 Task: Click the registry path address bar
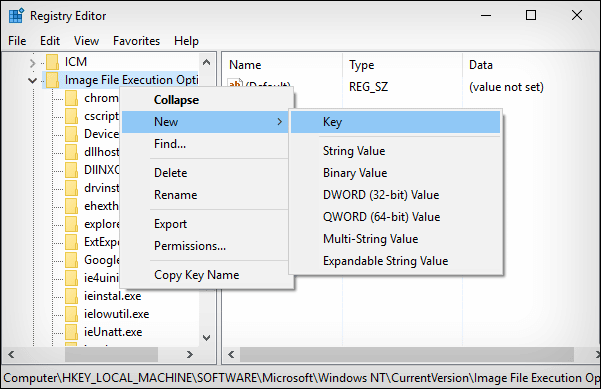tap(300, 378)
